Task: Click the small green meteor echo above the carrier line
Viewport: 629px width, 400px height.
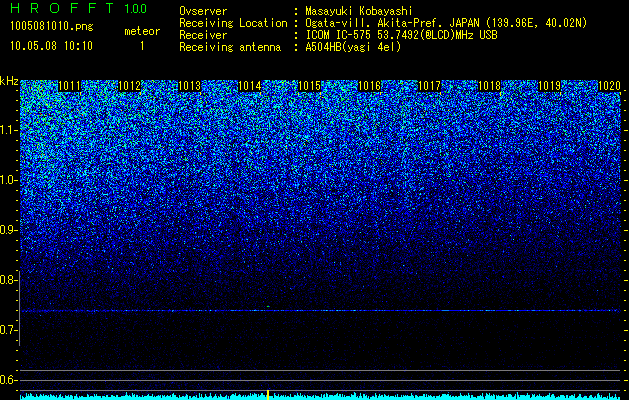Action: (268, 307)
